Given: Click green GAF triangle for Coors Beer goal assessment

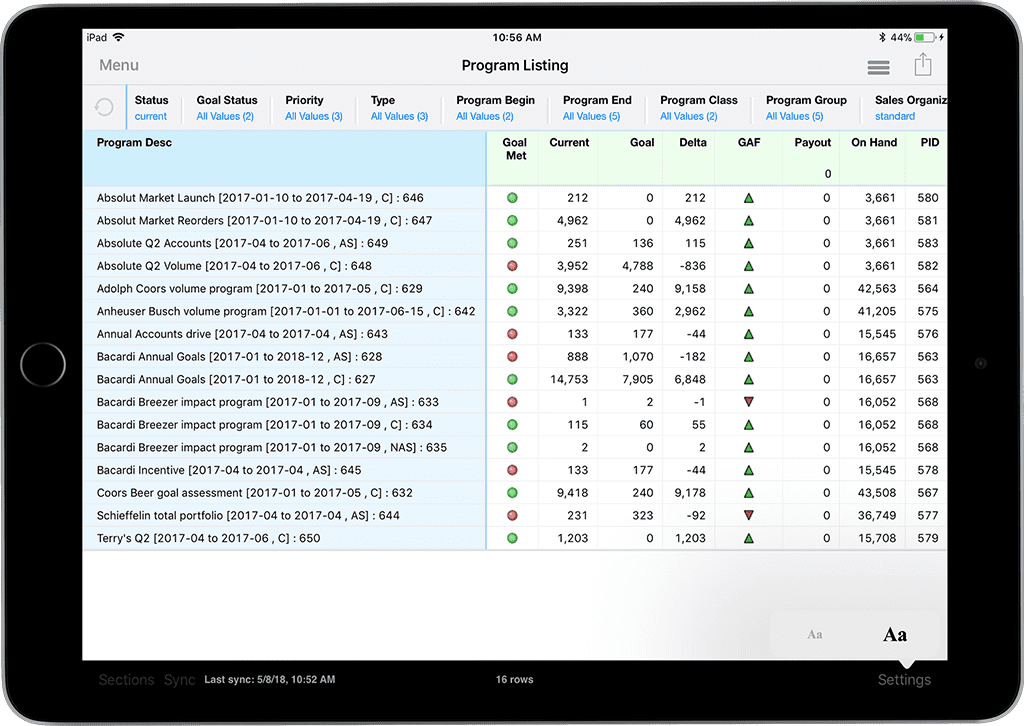Looking at the screenshot, I should point(749,493).
